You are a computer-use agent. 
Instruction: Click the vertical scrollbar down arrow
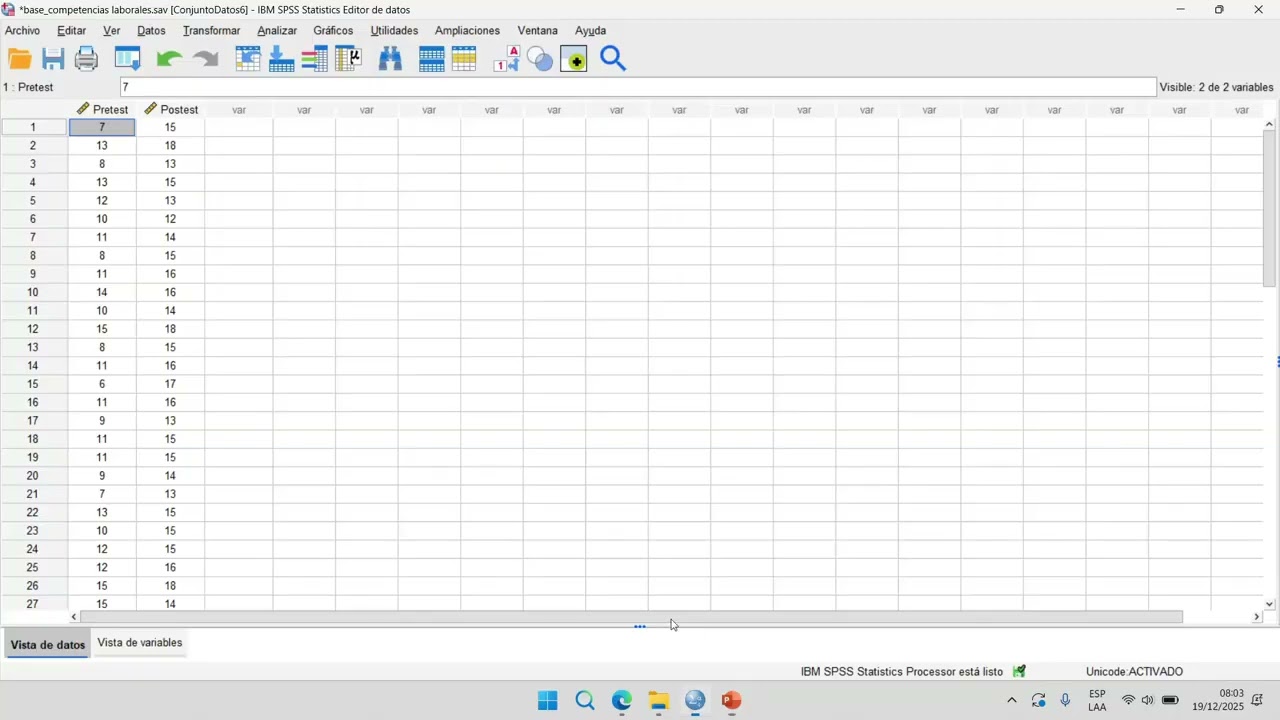tap(1270, 604)
